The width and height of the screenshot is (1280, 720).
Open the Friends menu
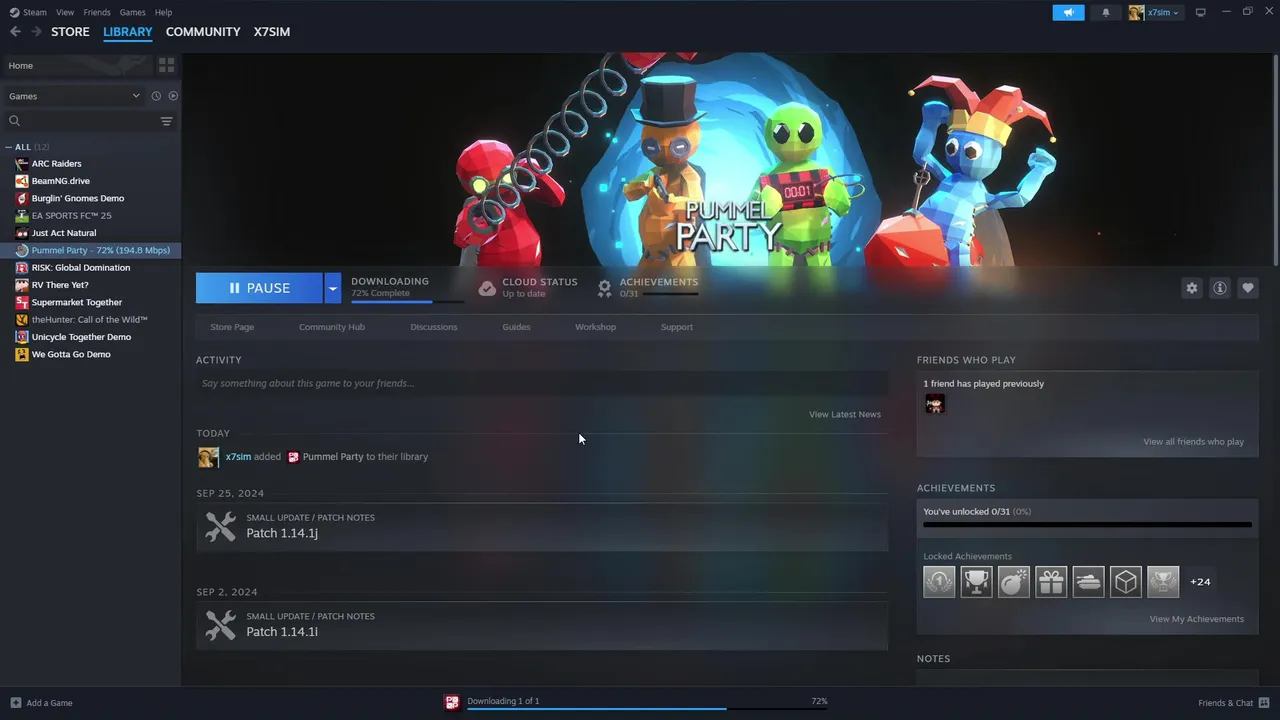97,12
